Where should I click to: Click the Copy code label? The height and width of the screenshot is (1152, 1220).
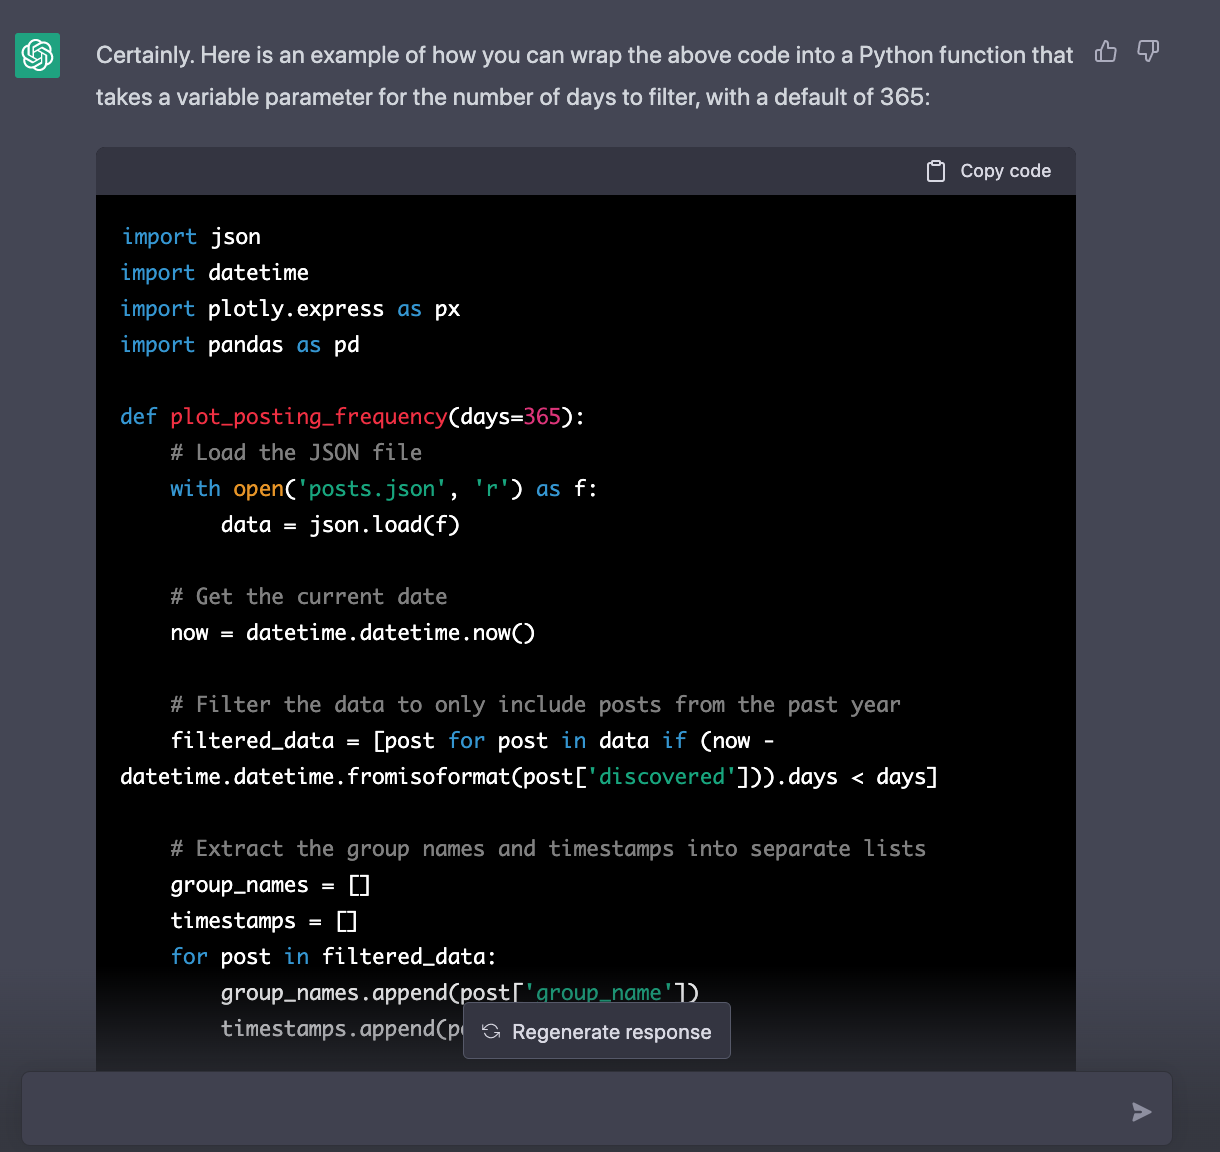click(1005, 171)
